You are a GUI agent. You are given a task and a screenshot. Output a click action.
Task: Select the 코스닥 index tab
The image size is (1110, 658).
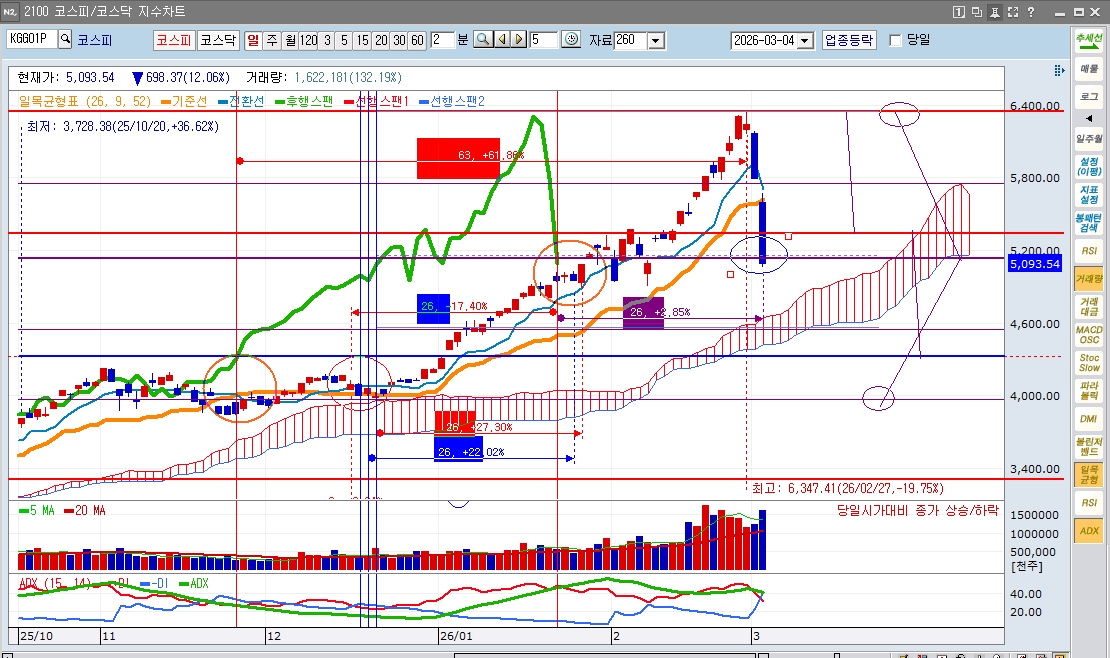tap(217, 40)
